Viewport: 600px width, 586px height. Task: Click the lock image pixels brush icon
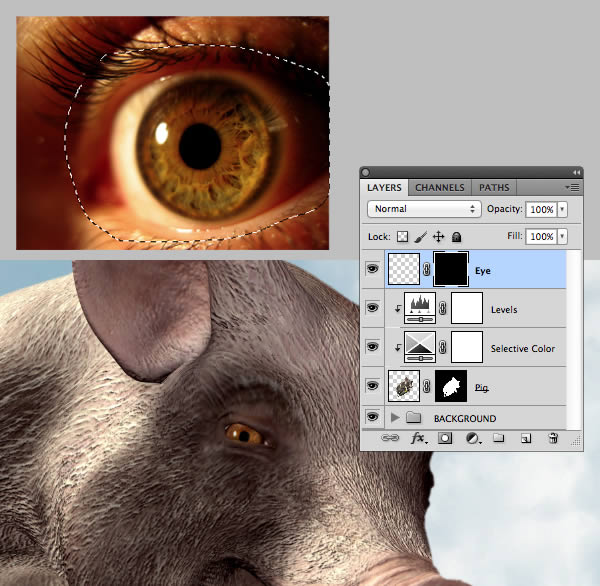(x=421, y=237)
